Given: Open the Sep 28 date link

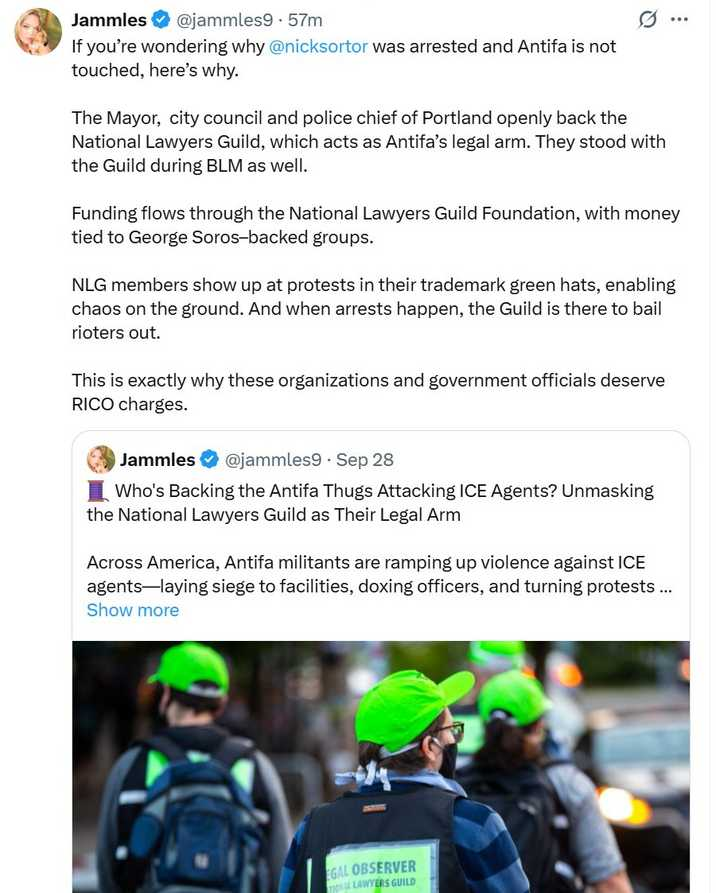Looking at the screenshot, I should [365, 460].
